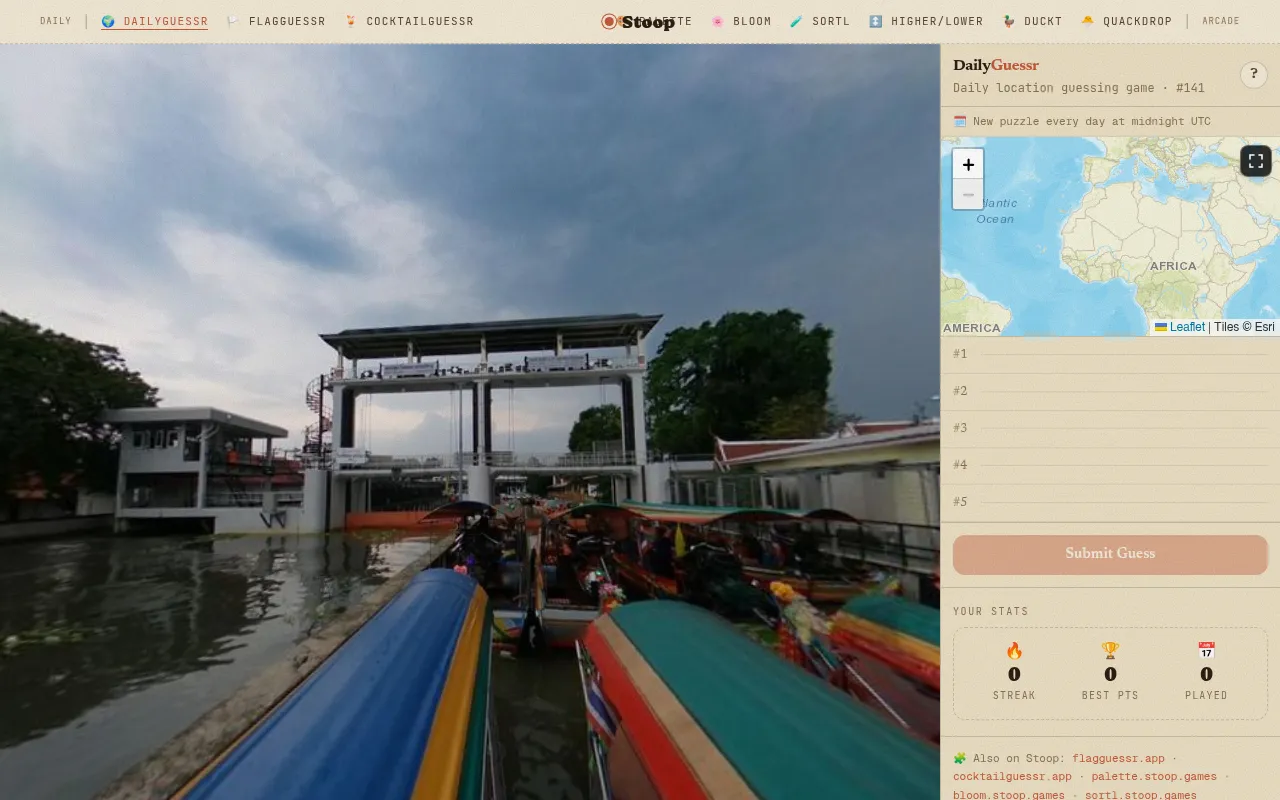The height and width of the screenshot is (800, 1280).
Task: Click the duck icon beside Duckt
Action: [1009, 21]
